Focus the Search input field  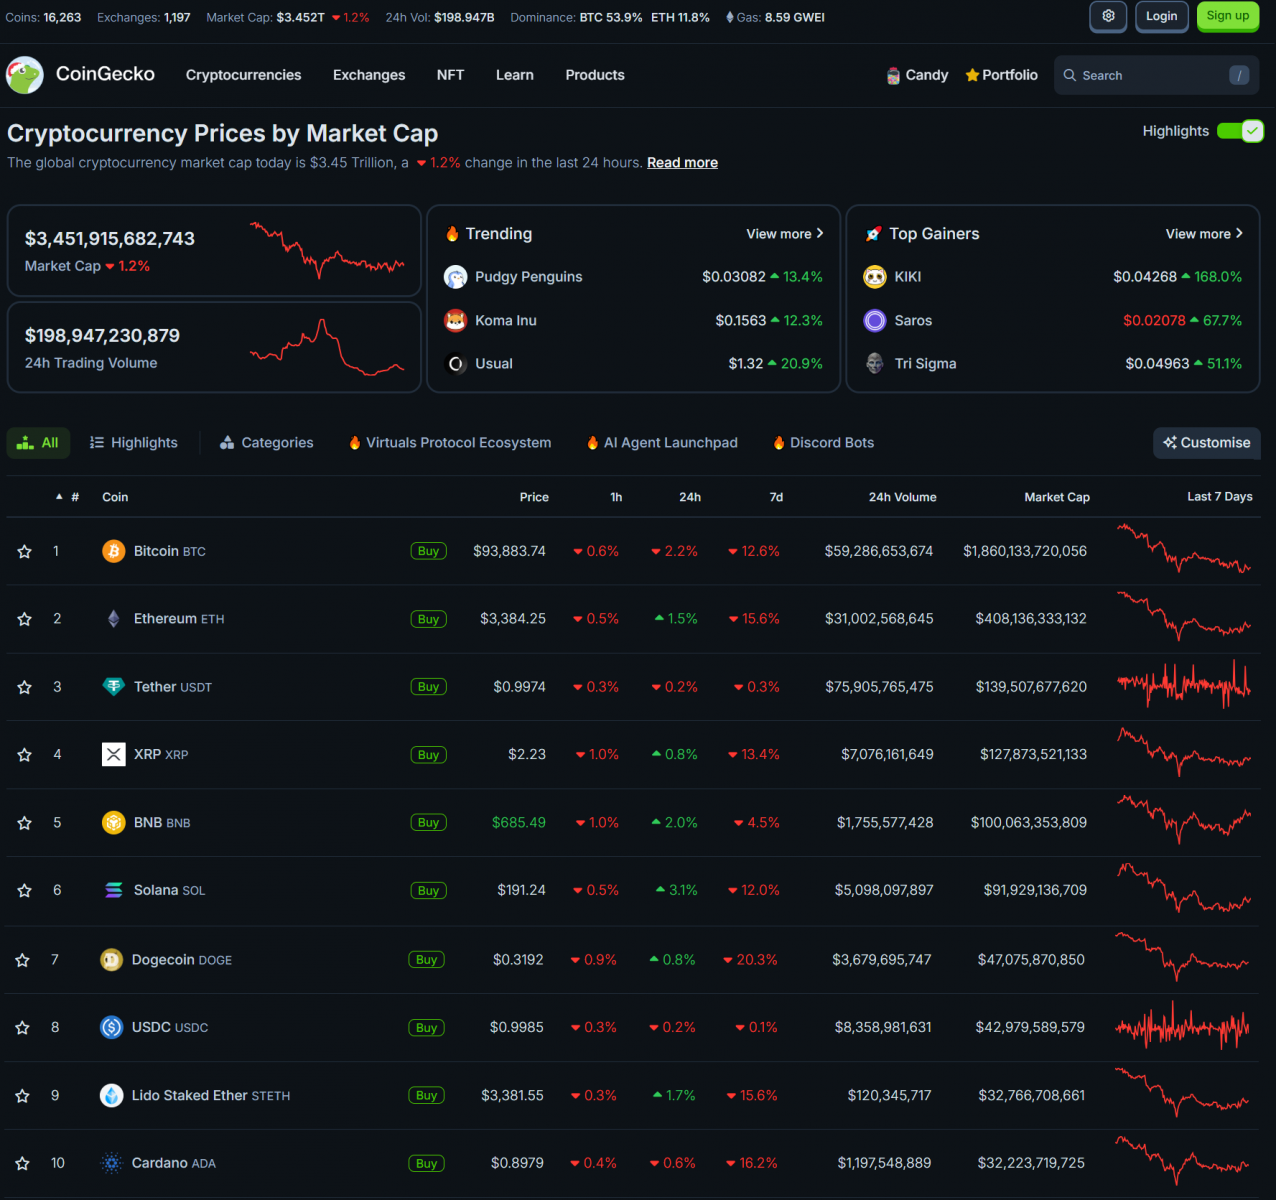tap(1150, 75)
